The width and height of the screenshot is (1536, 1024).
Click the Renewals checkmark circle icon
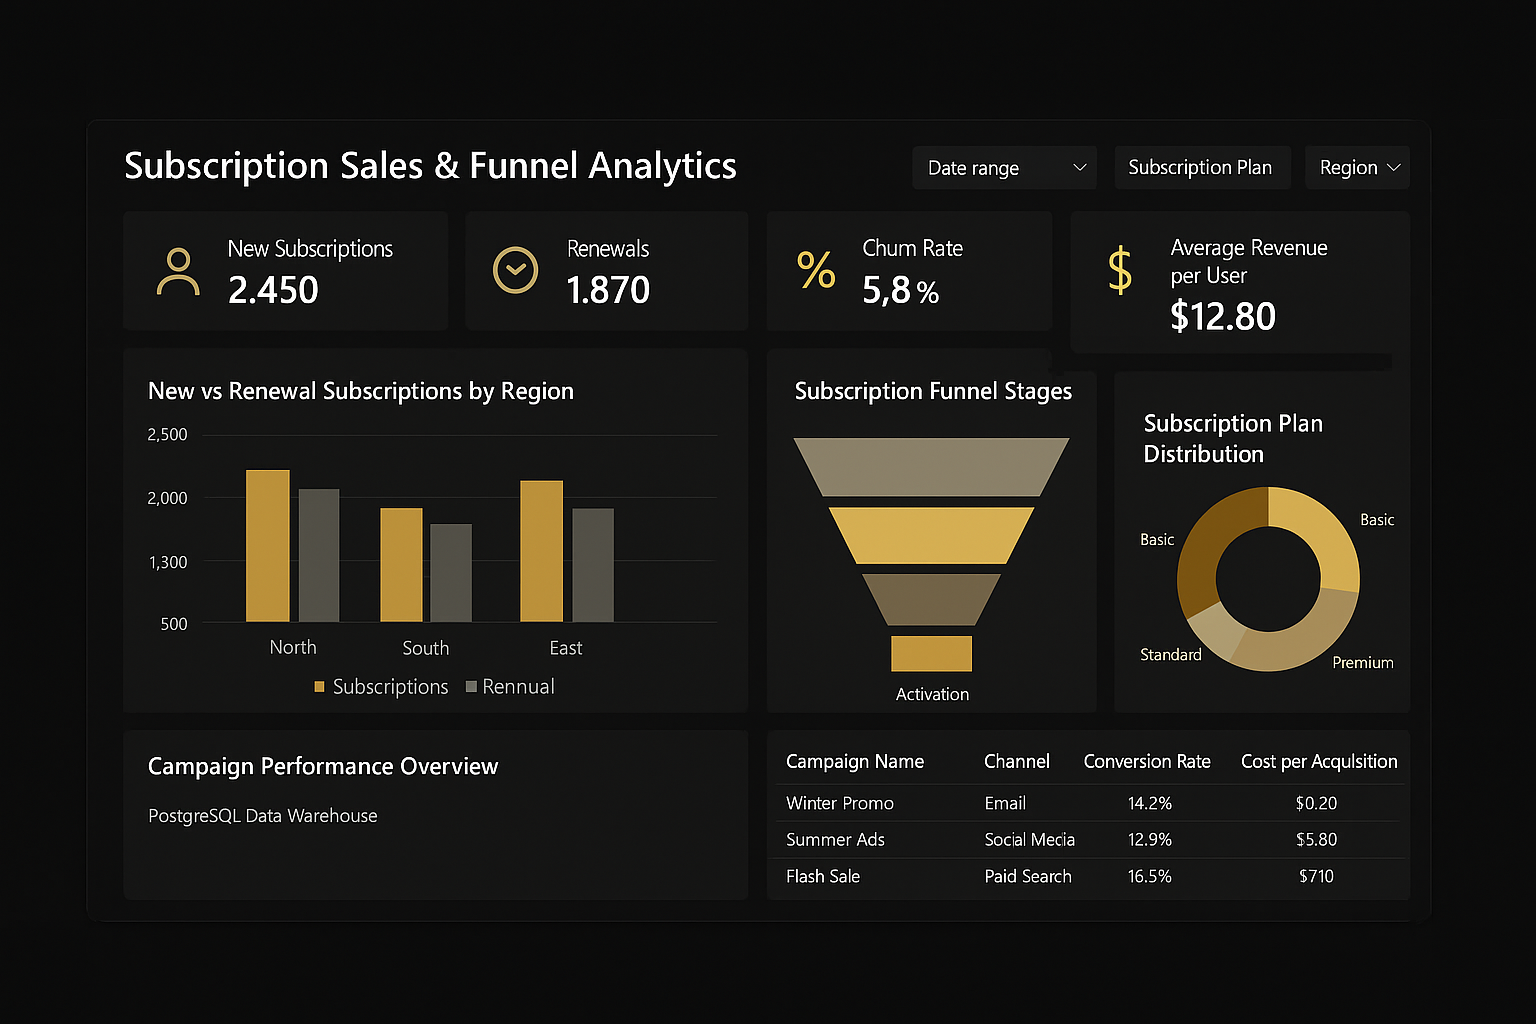pos(516,270)
